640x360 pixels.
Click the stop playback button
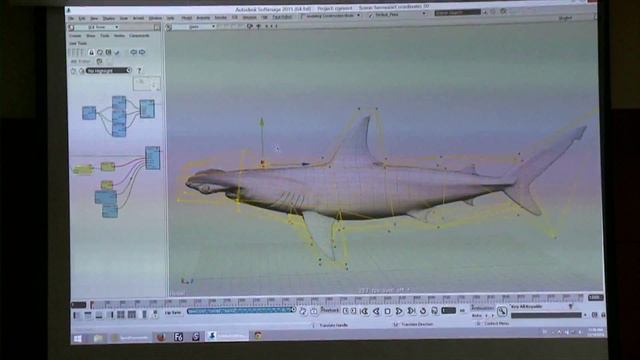387,311
